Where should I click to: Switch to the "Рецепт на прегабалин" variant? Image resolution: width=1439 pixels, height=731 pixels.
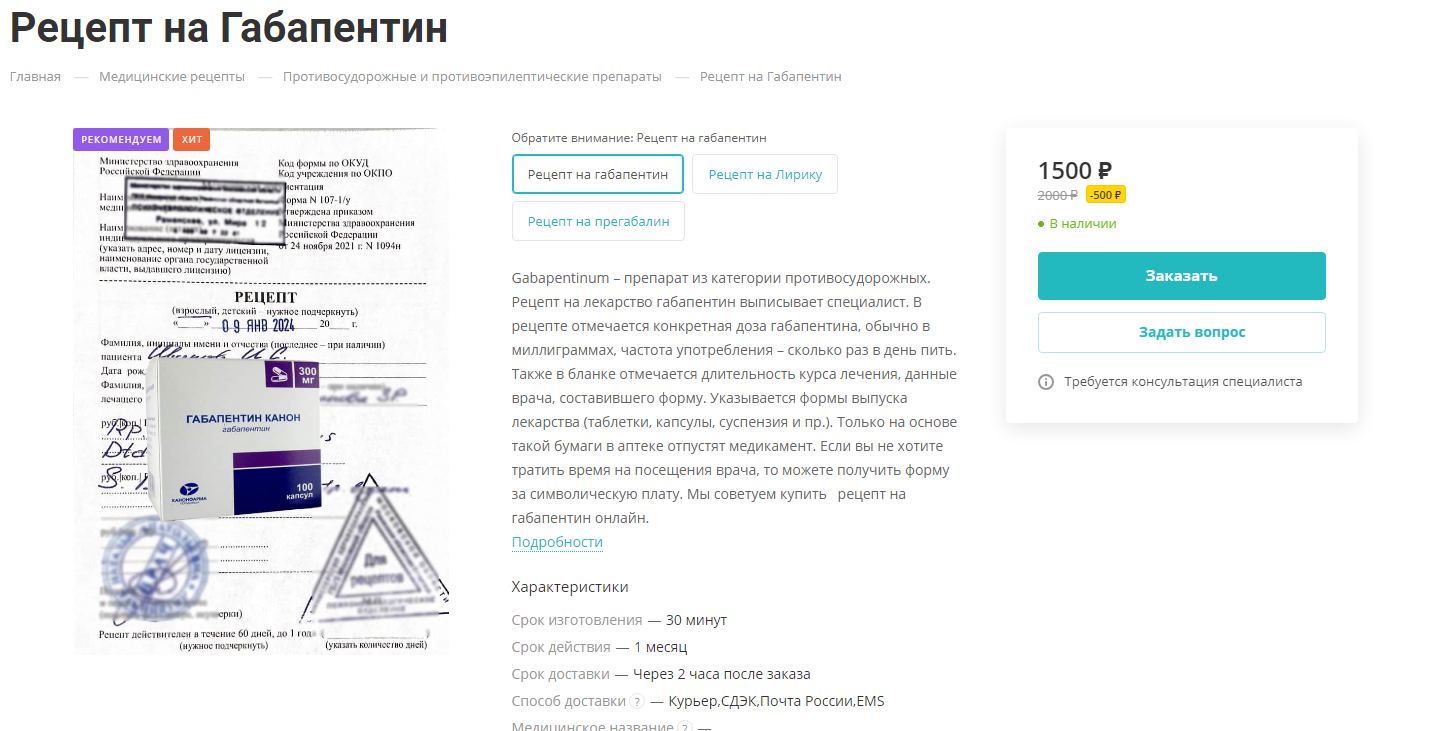click(x=598, y=221)
